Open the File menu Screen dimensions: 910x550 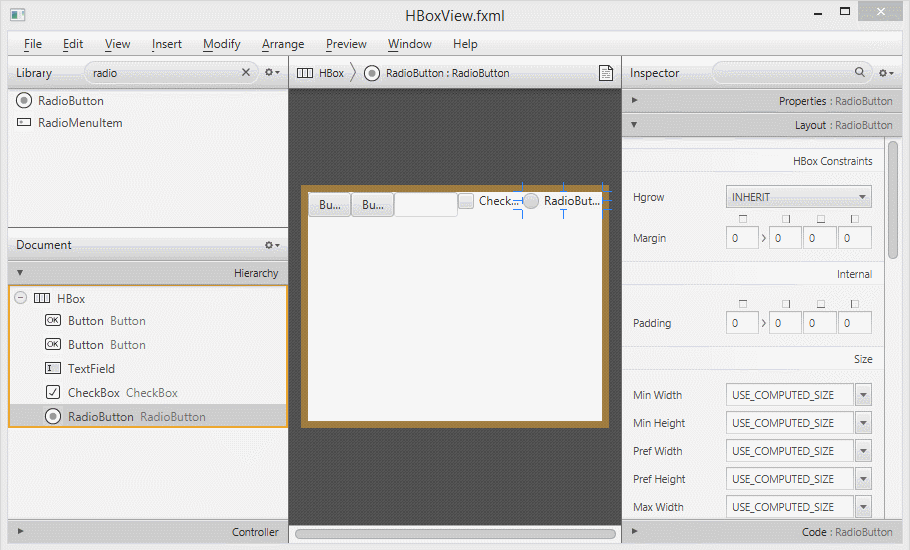32,44
